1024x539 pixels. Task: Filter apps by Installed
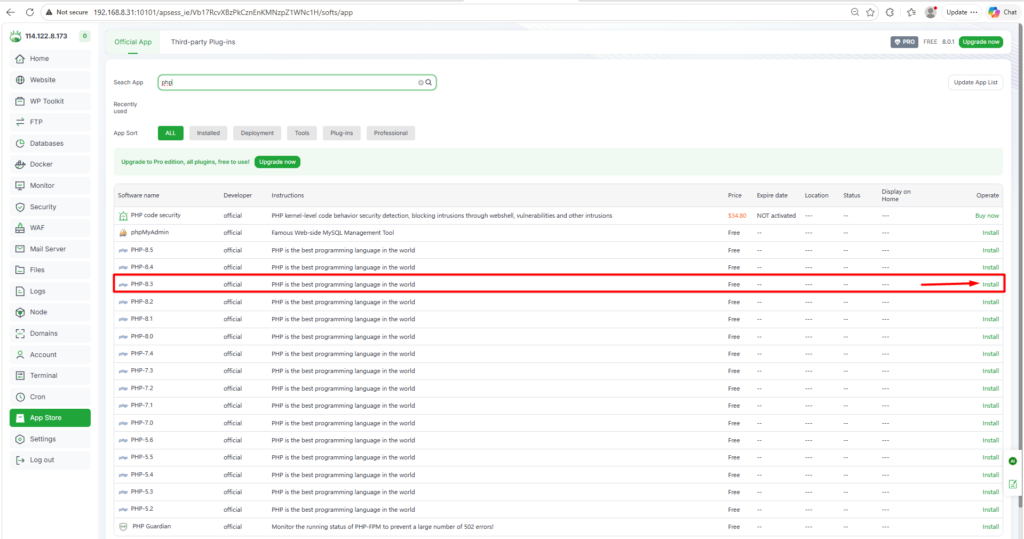(x=208, y=133)
